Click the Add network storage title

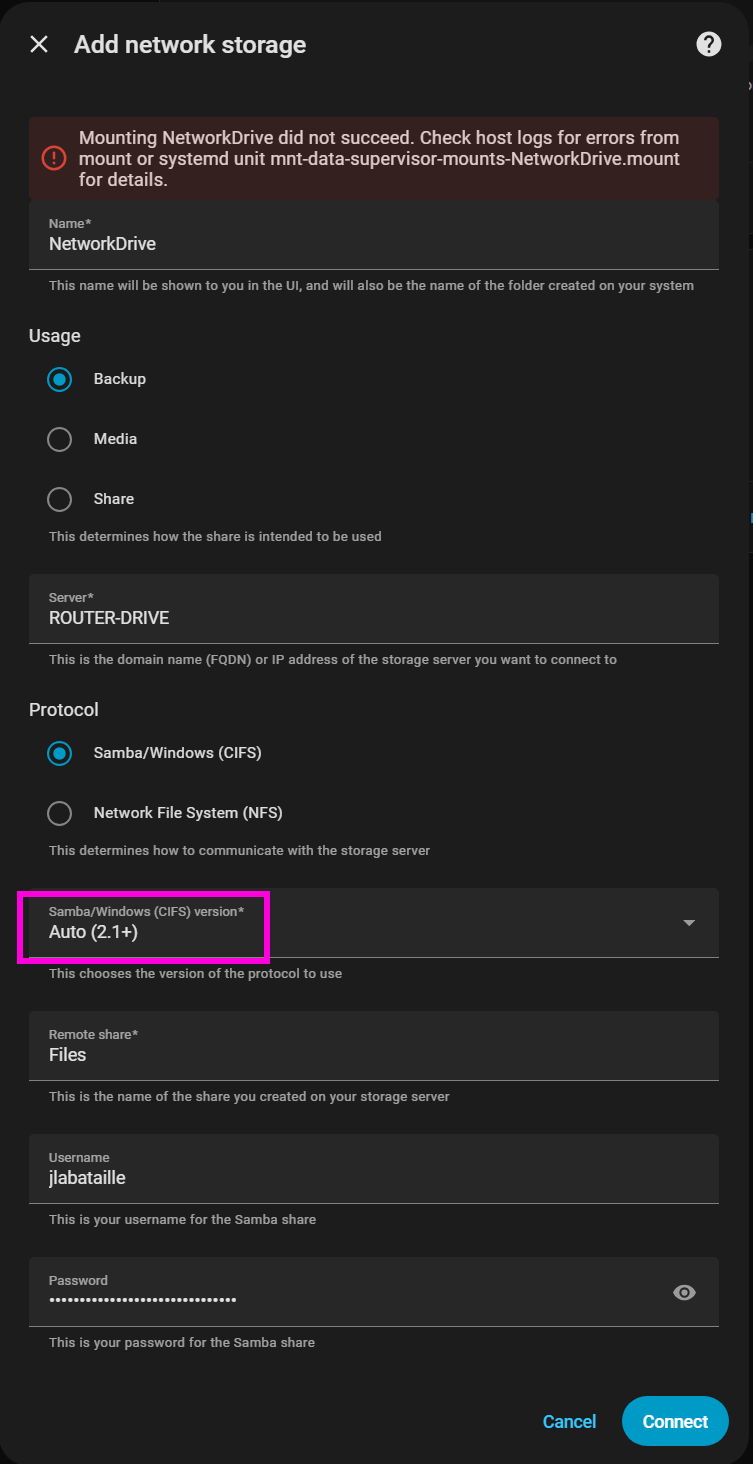click(190, 45)
